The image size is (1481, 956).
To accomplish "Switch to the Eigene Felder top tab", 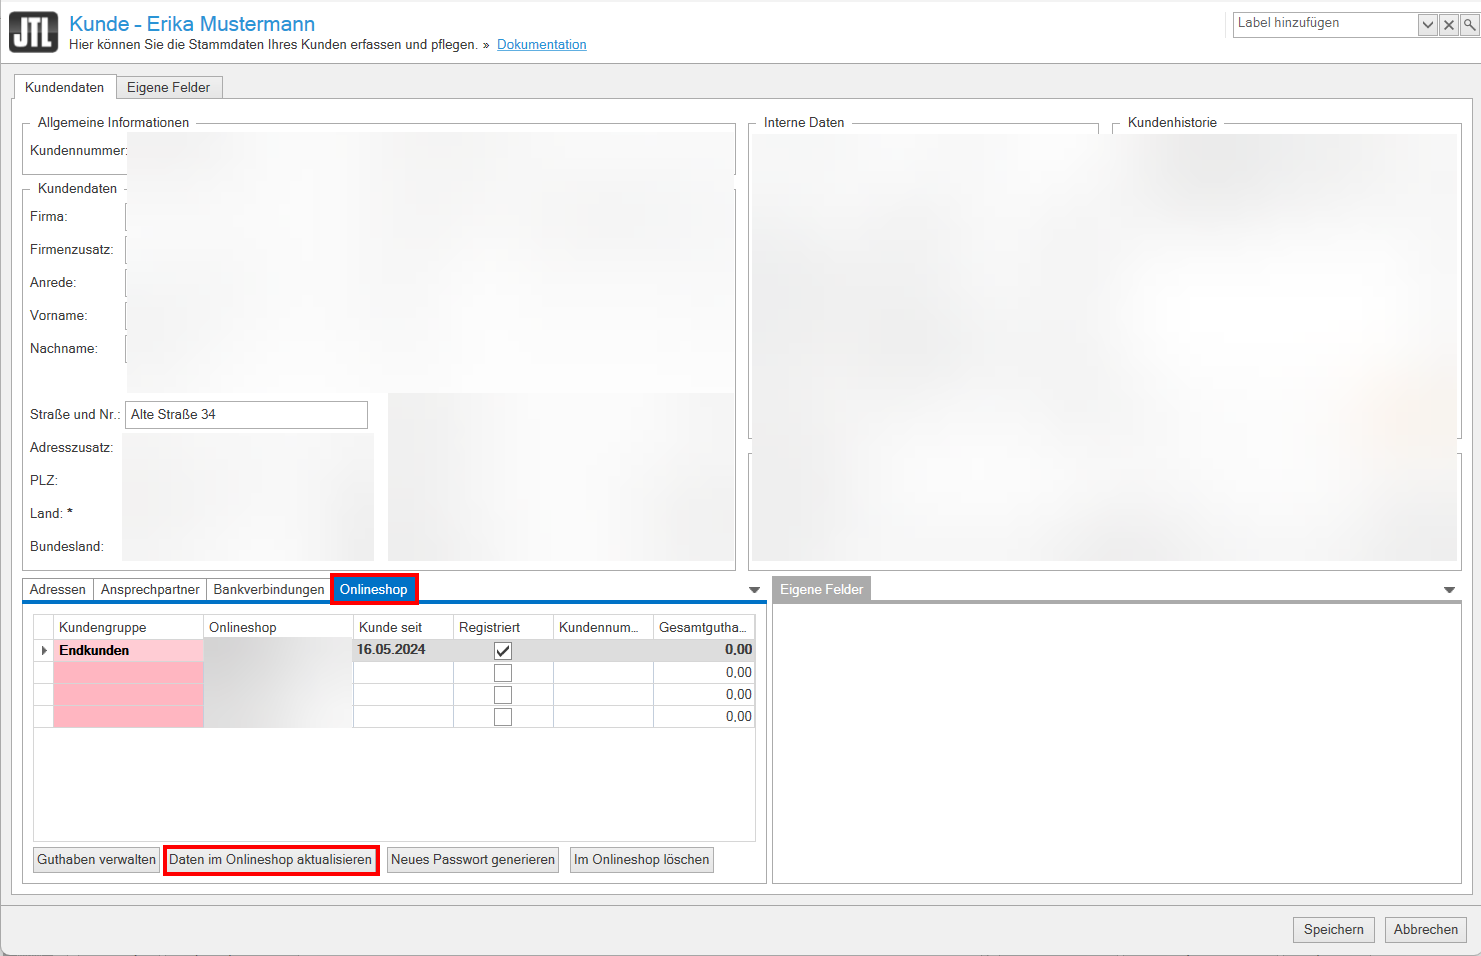I will click(168, 88).
